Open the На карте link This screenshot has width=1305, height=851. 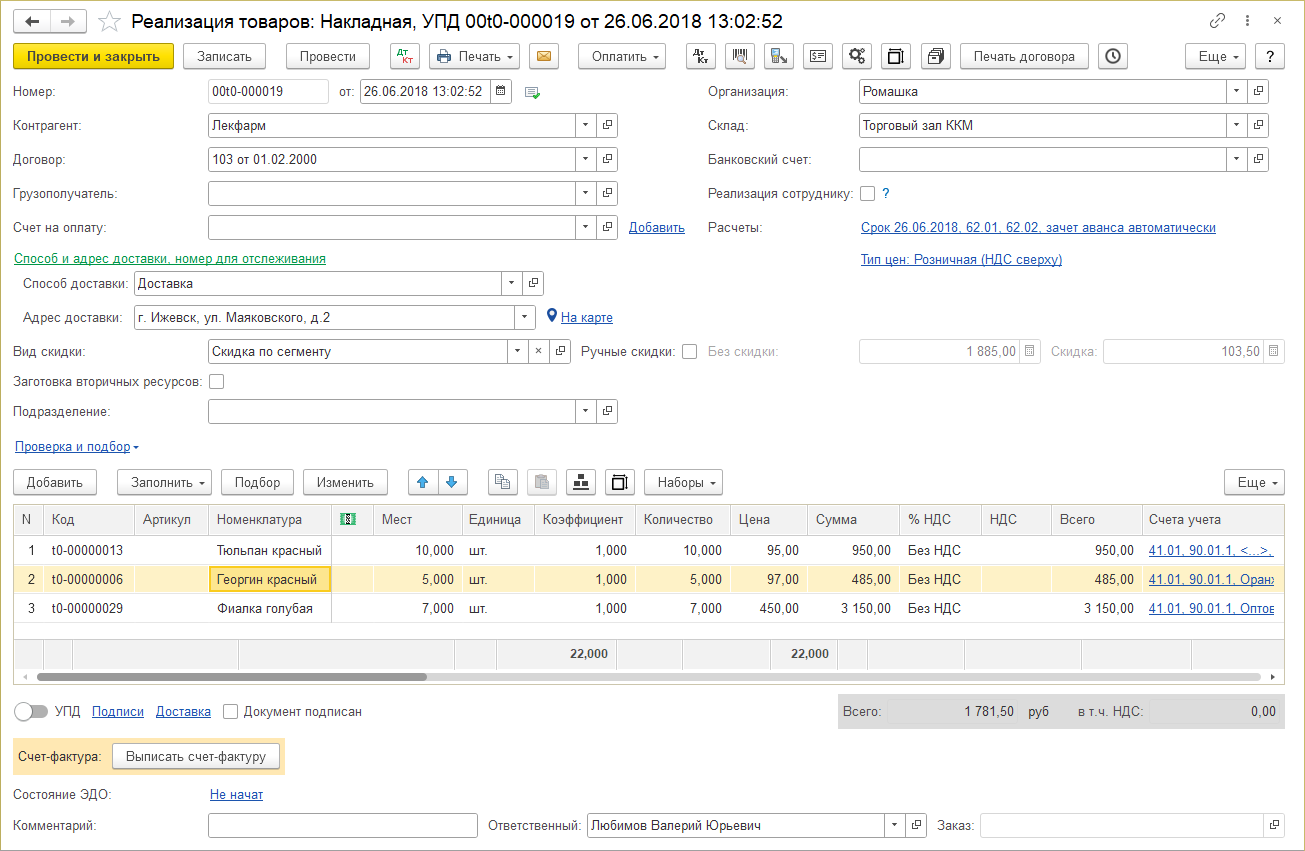586,318
